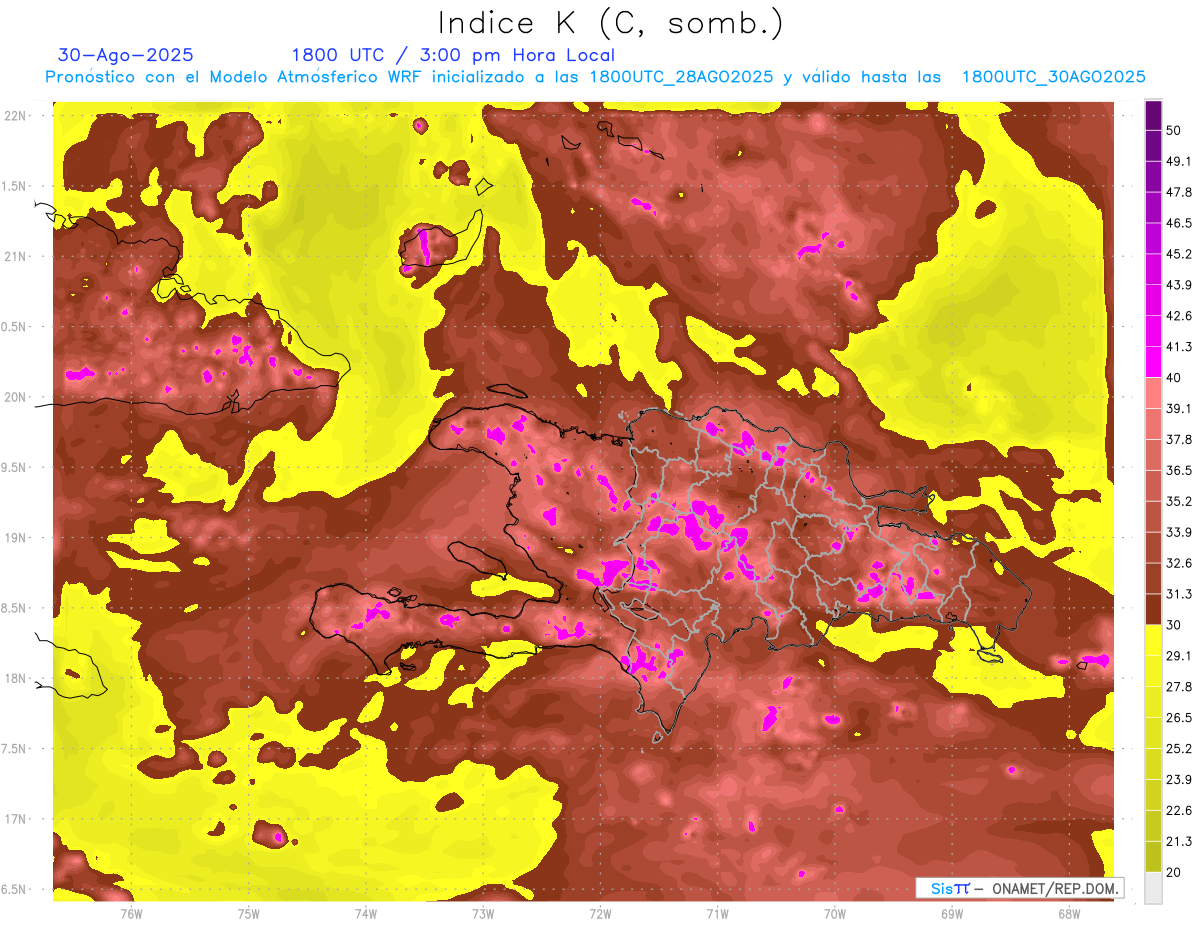Image resolution: width=1200 pixels, height=927 pixels.
Task: Pick the bright yellow swatch between 29.1 and 30
Action: (1153, 640)
